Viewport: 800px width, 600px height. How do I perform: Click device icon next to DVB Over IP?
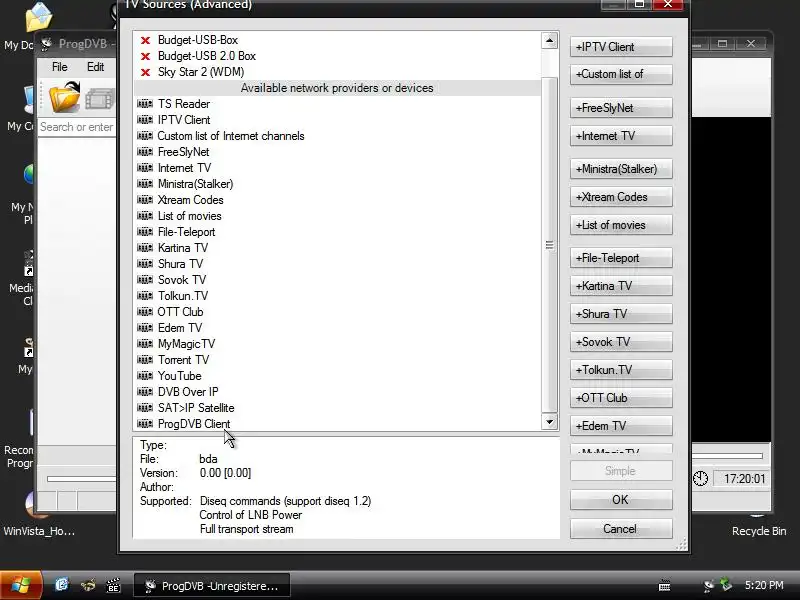(145, 392)
